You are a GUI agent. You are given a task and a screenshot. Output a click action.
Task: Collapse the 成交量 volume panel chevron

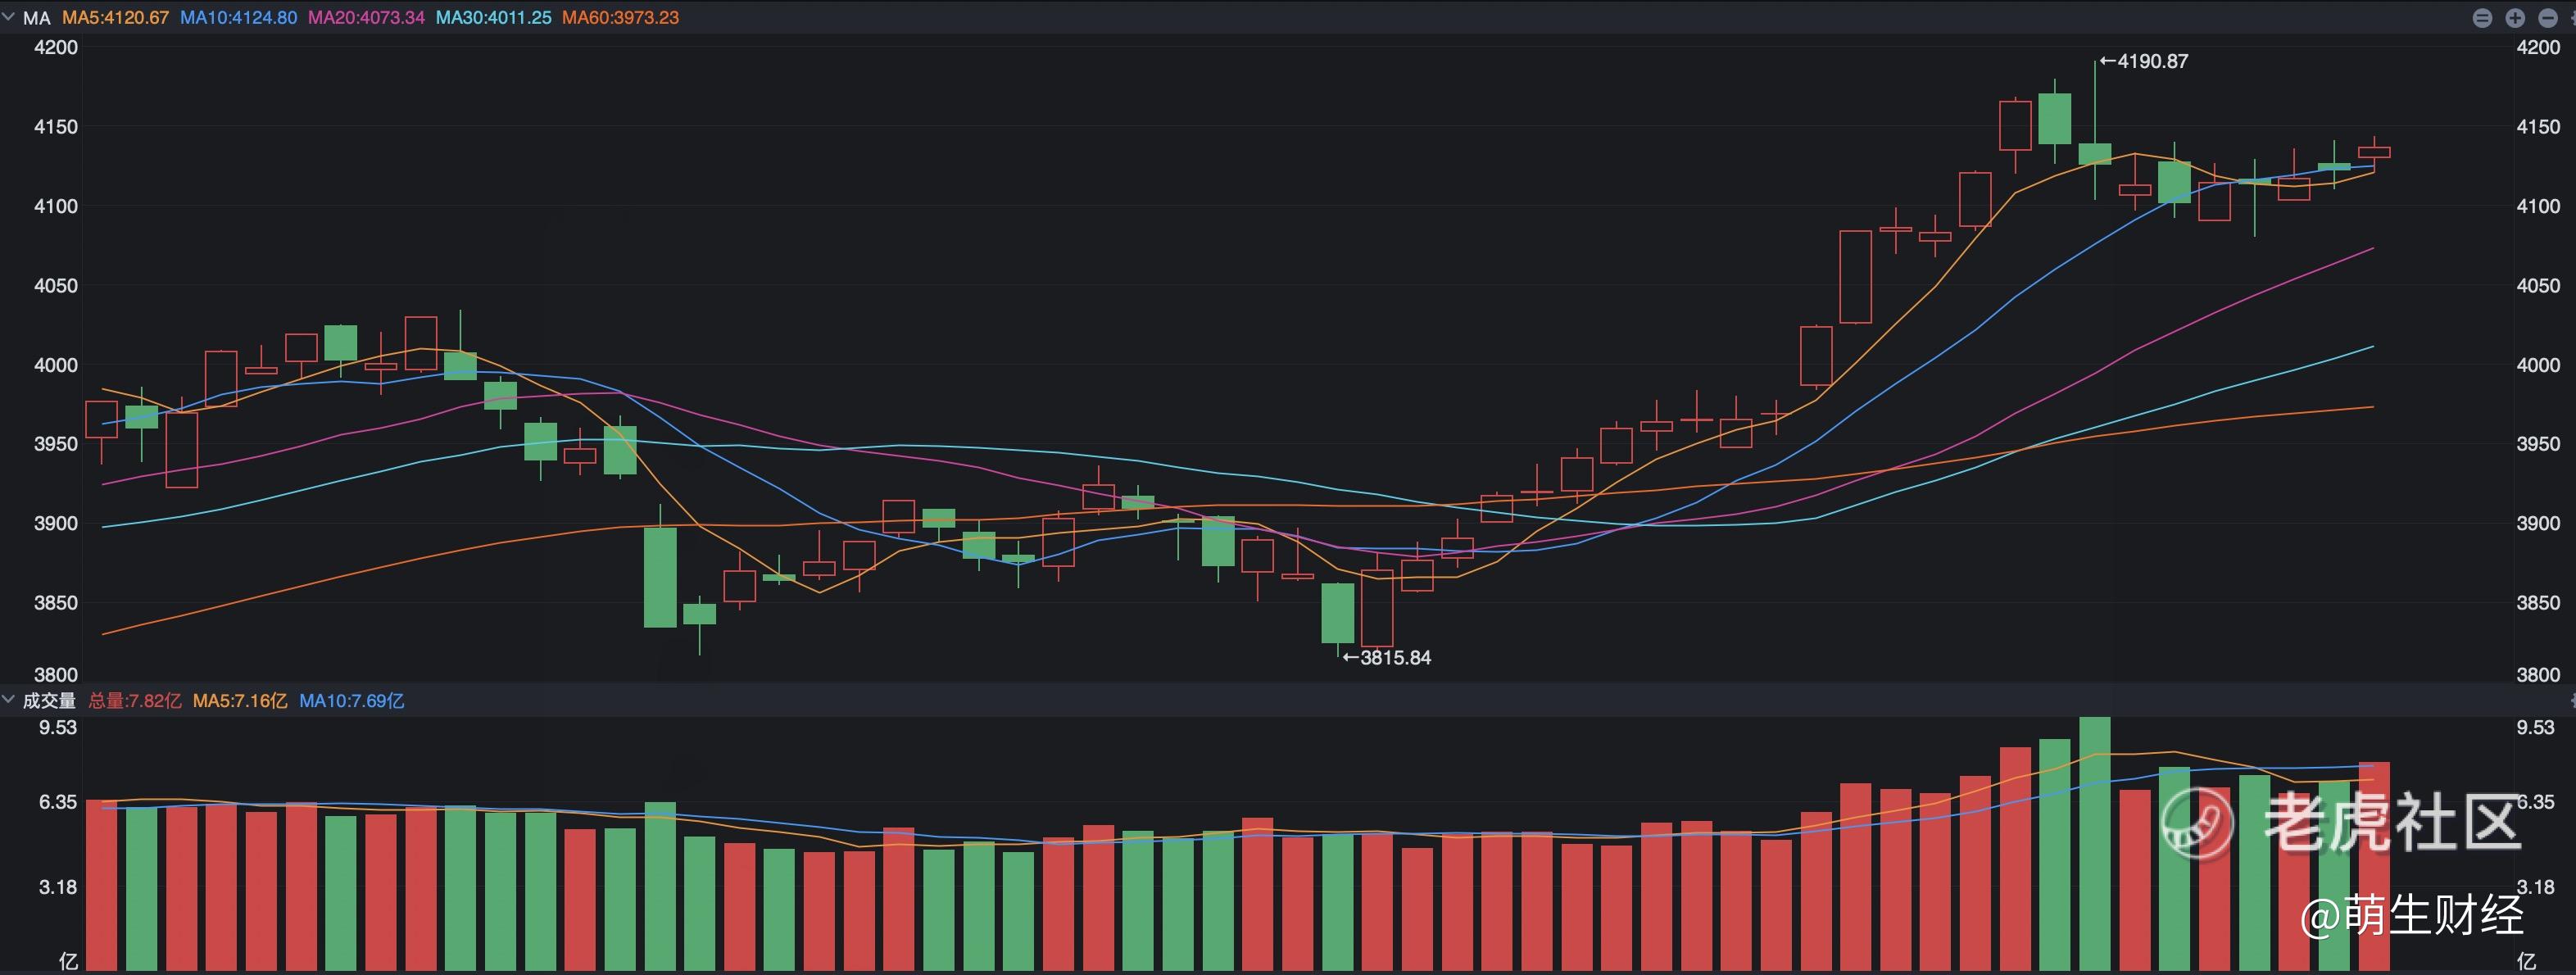coord(9,700)
